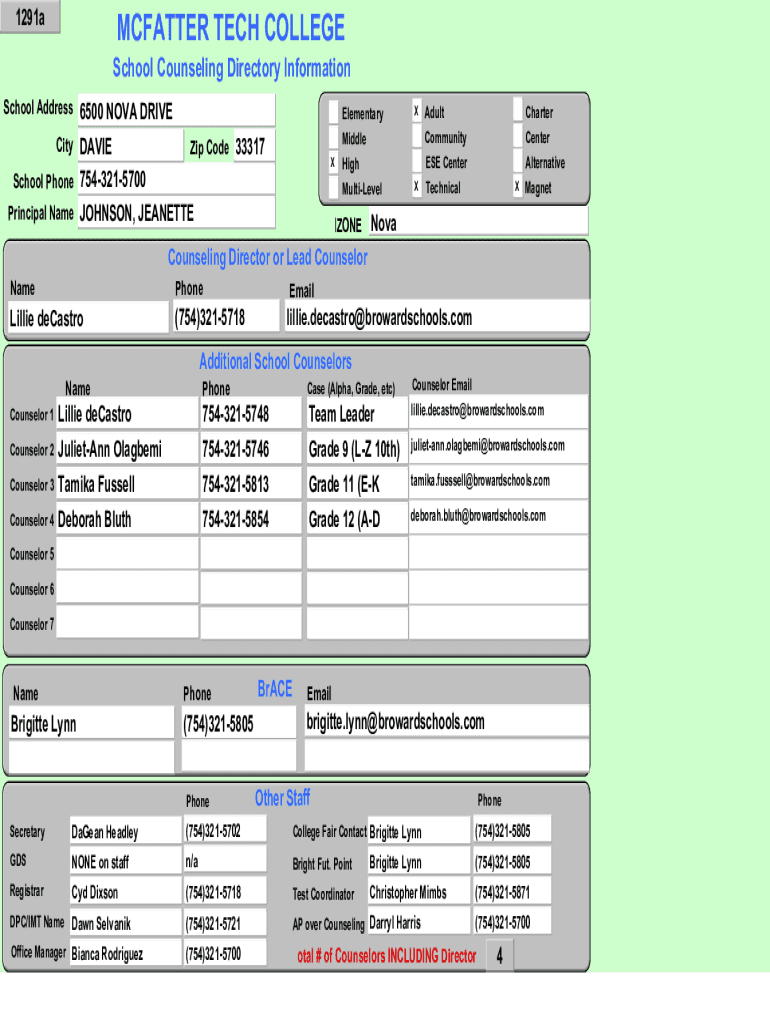
Task: Click the School Address field
Action: [175, 110]
